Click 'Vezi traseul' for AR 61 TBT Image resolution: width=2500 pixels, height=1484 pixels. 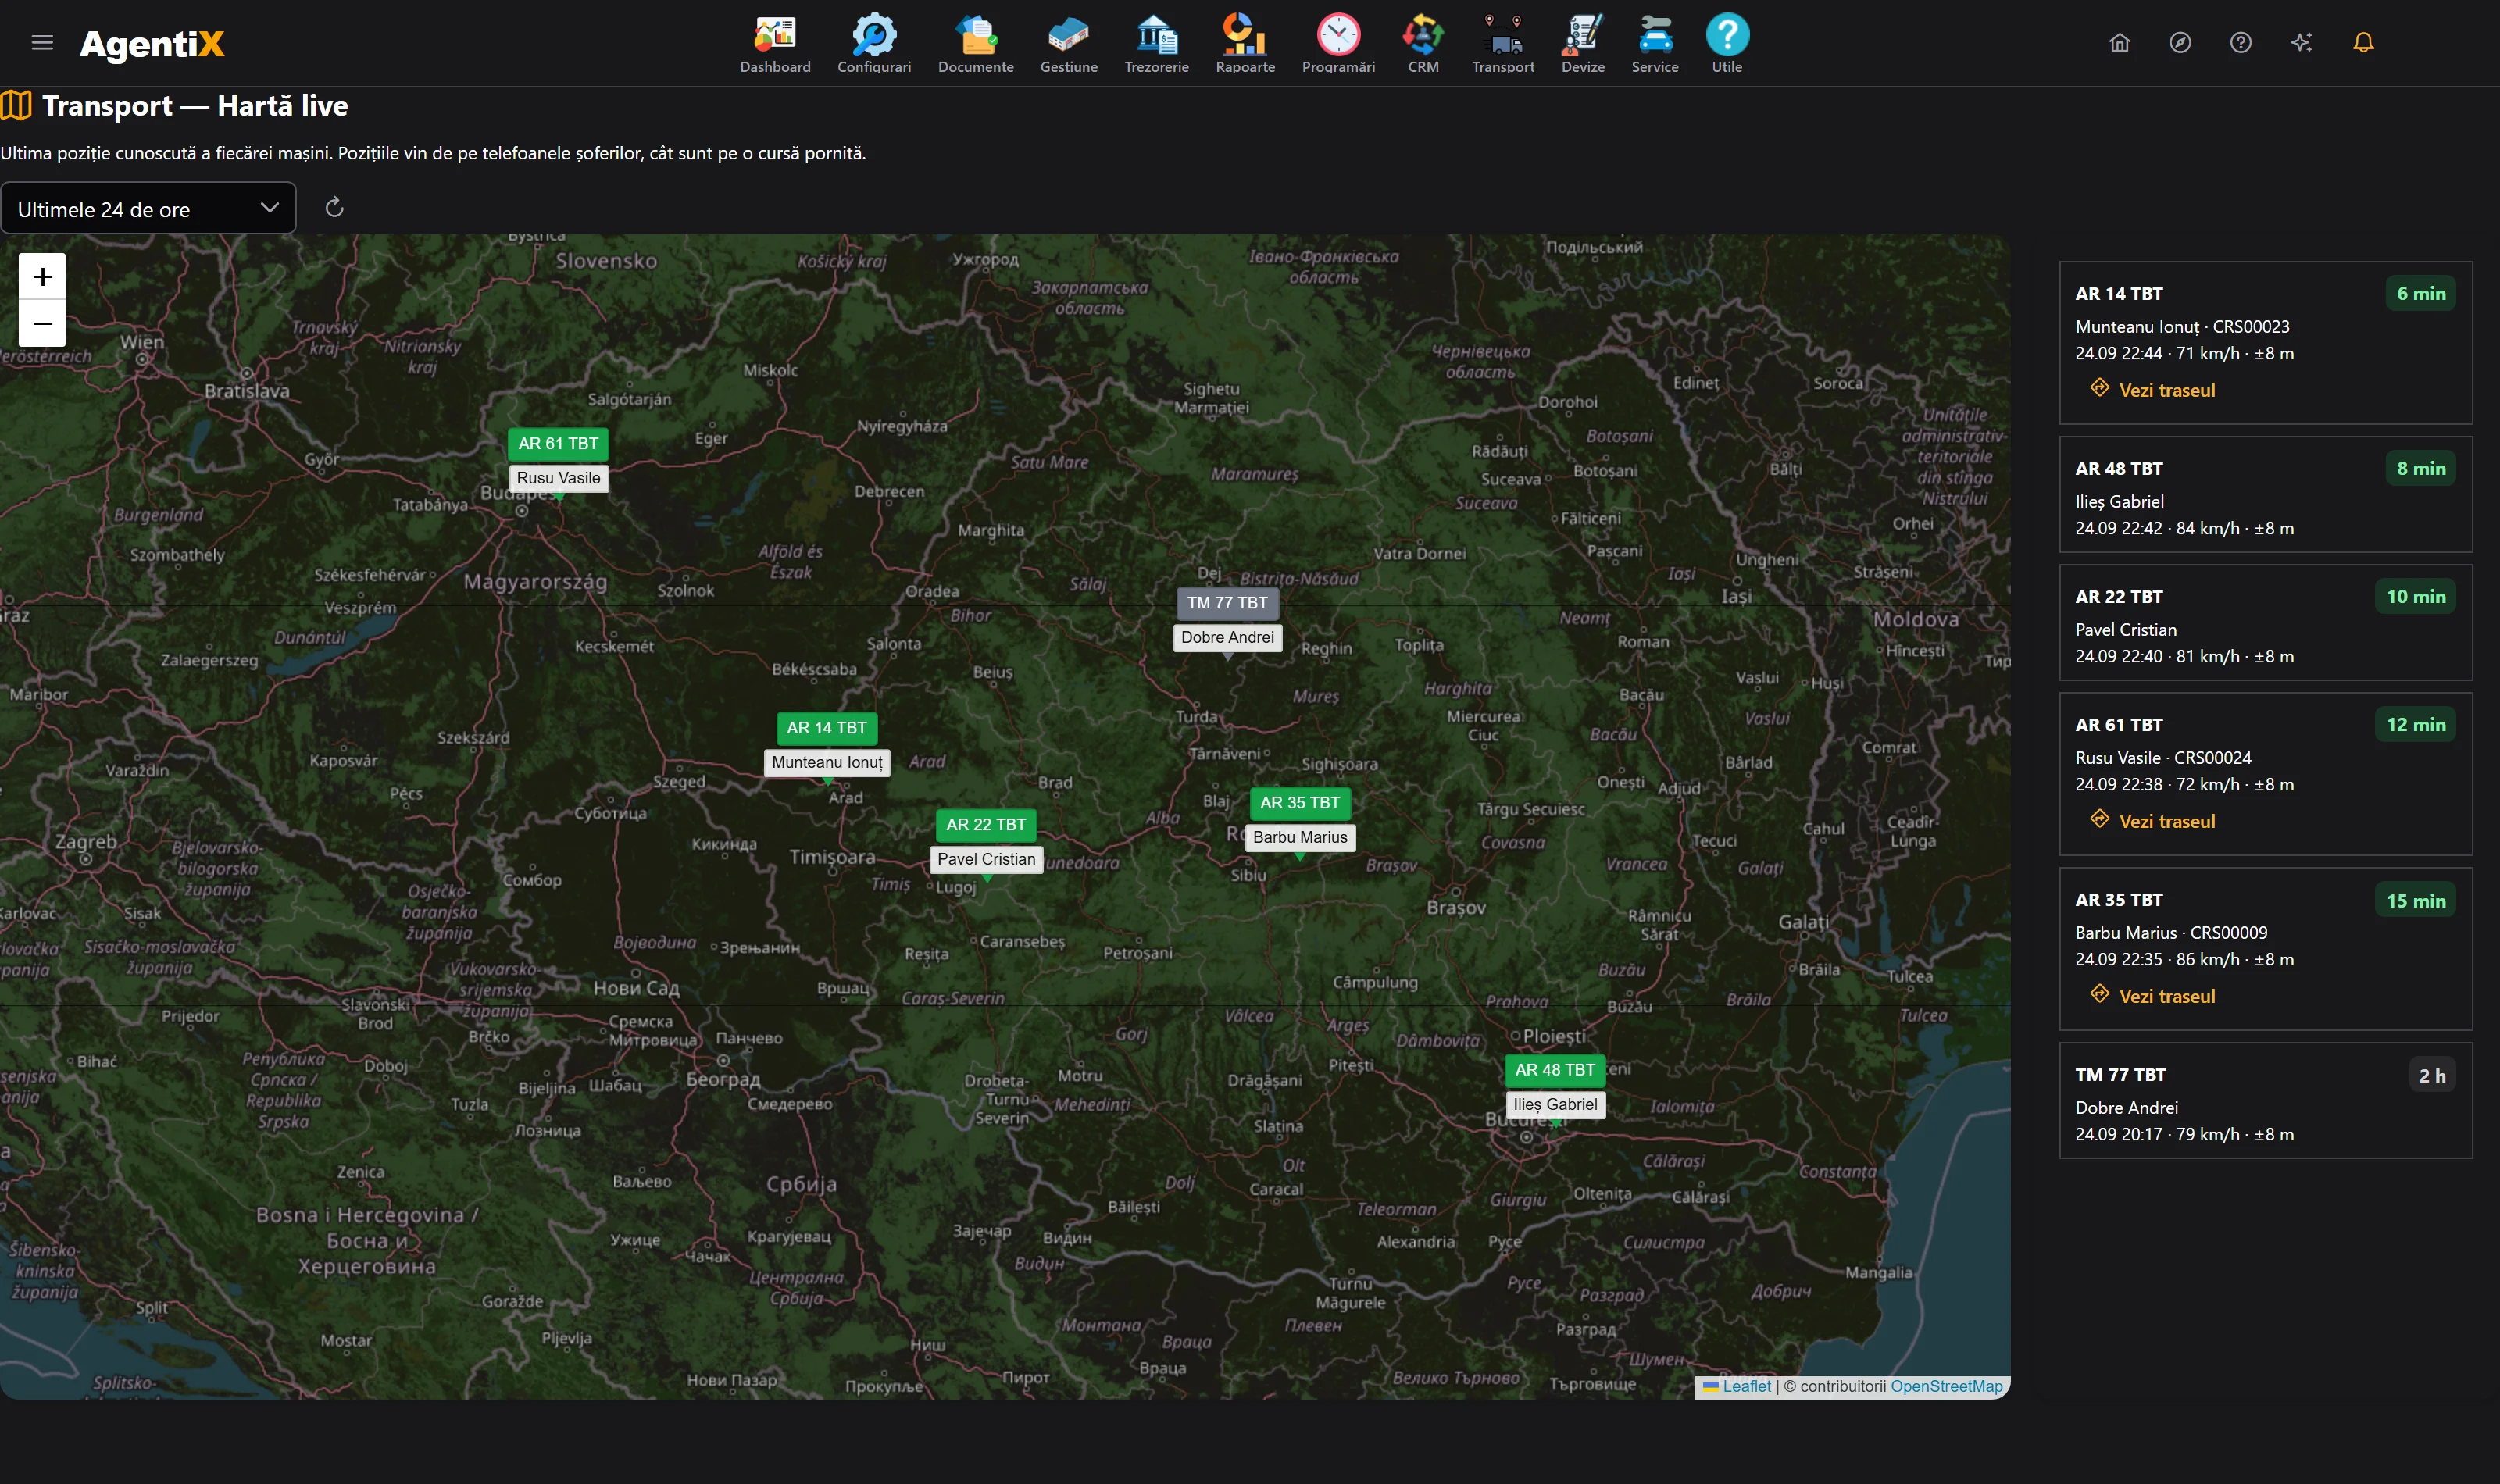click(2152, 821)
